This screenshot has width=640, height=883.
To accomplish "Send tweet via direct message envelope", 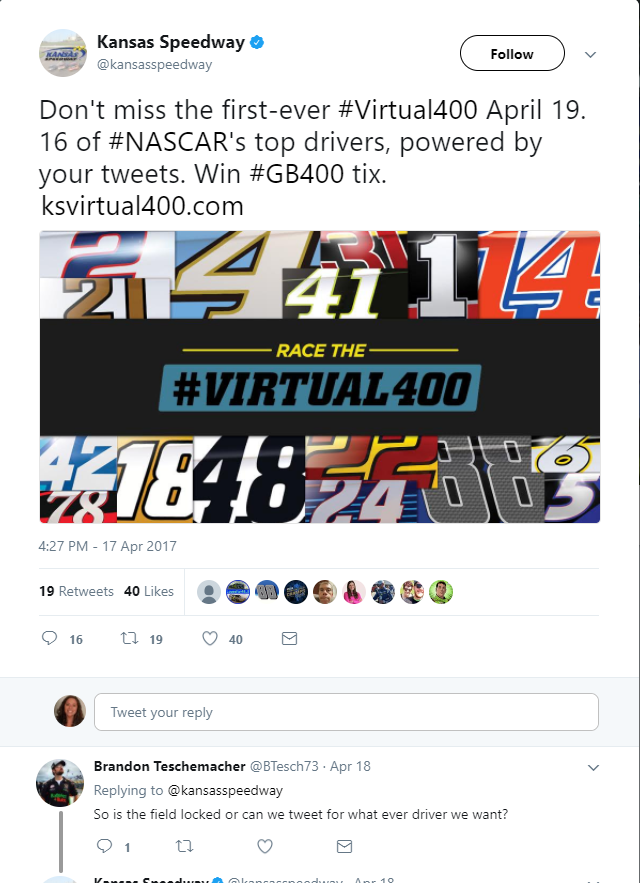I will (x=289, y=638).
